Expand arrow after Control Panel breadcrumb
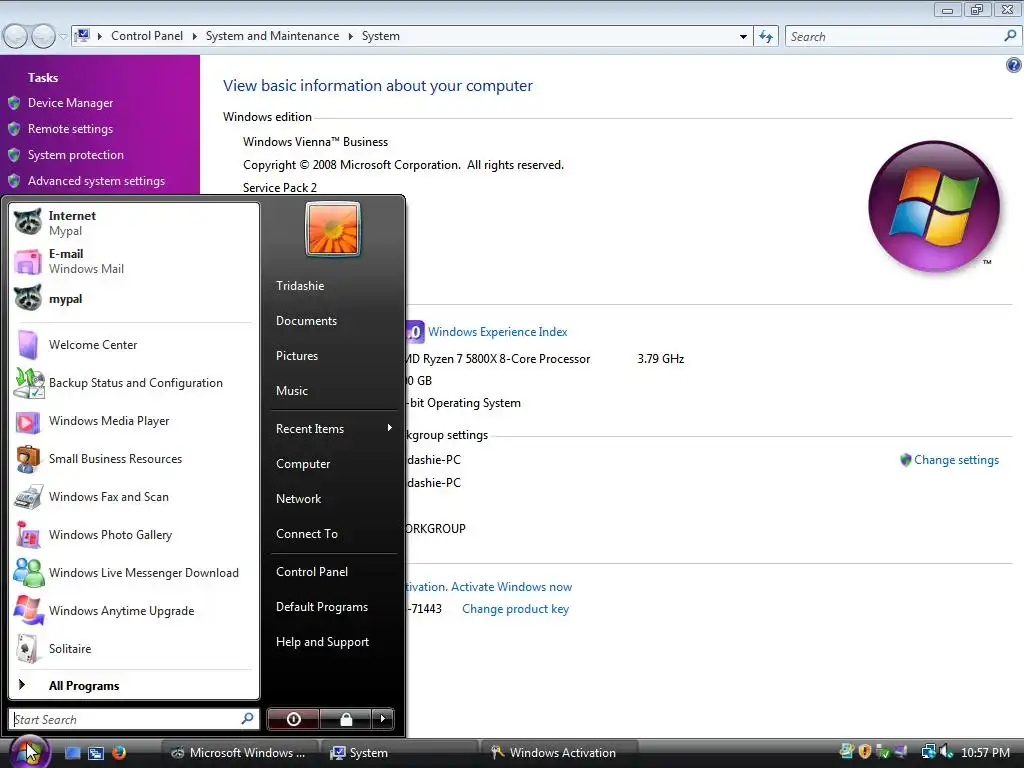1024x768 pixels. pyautogui.click(x=195, y=37)
